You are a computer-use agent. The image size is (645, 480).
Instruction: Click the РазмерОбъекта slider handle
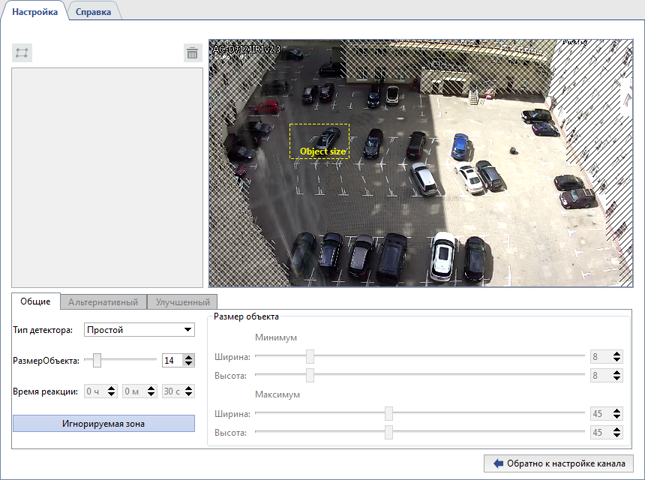pos(97,360)
